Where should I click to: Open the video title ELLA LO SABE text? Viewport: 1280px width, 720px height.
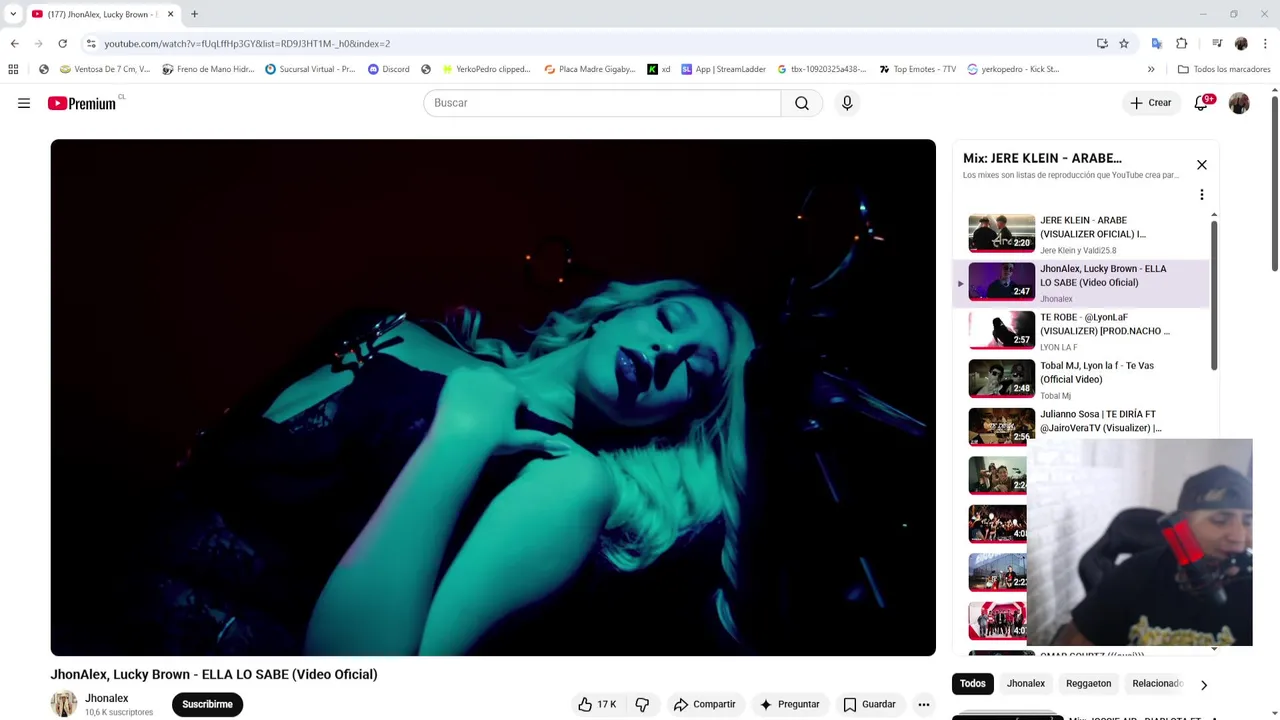(214, 675)
